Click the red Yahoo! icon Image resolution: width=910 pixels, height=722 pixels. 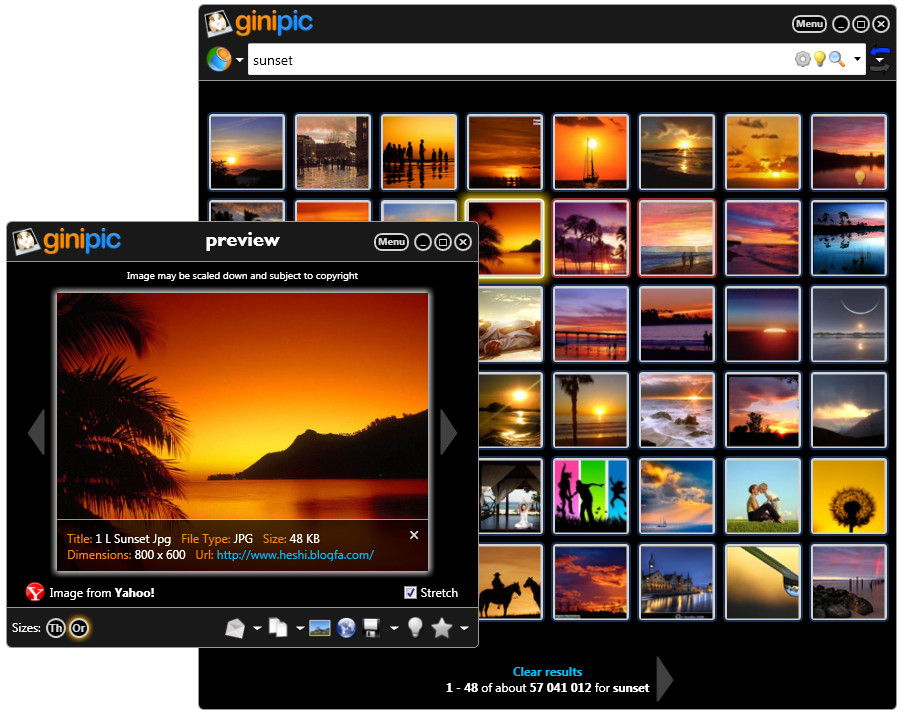pos(35,592)
